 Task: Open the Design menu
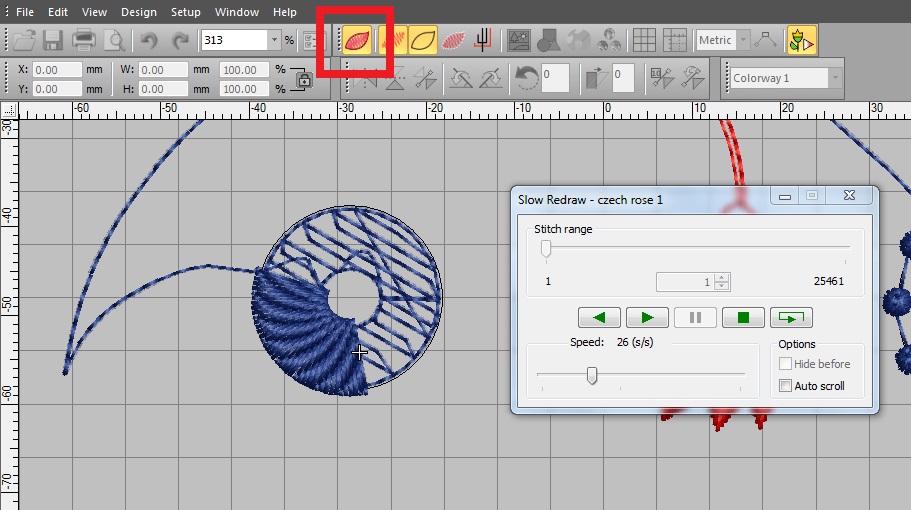pyautogui.click(x=139, y=12)
